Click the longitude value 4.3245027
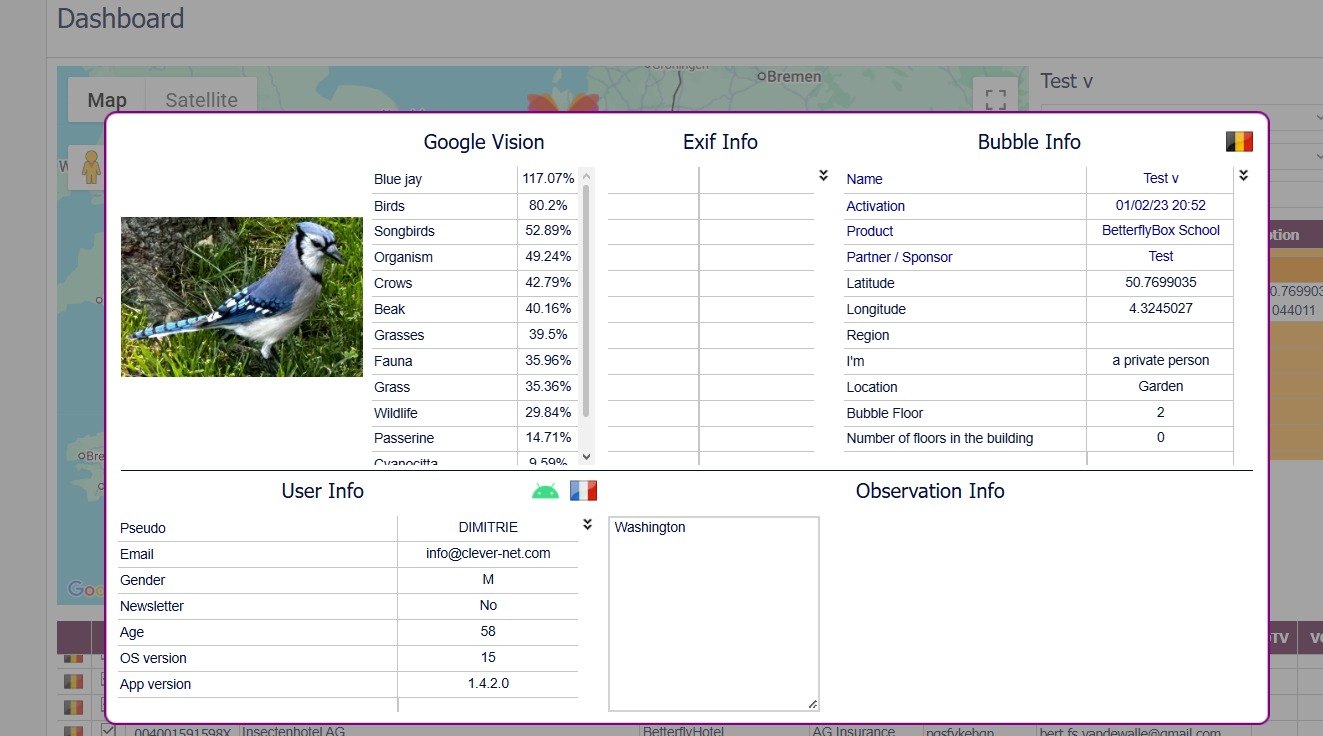The height and width of the screenshot is (736, 1323). pyautogui.click(x=1161, y=308)
